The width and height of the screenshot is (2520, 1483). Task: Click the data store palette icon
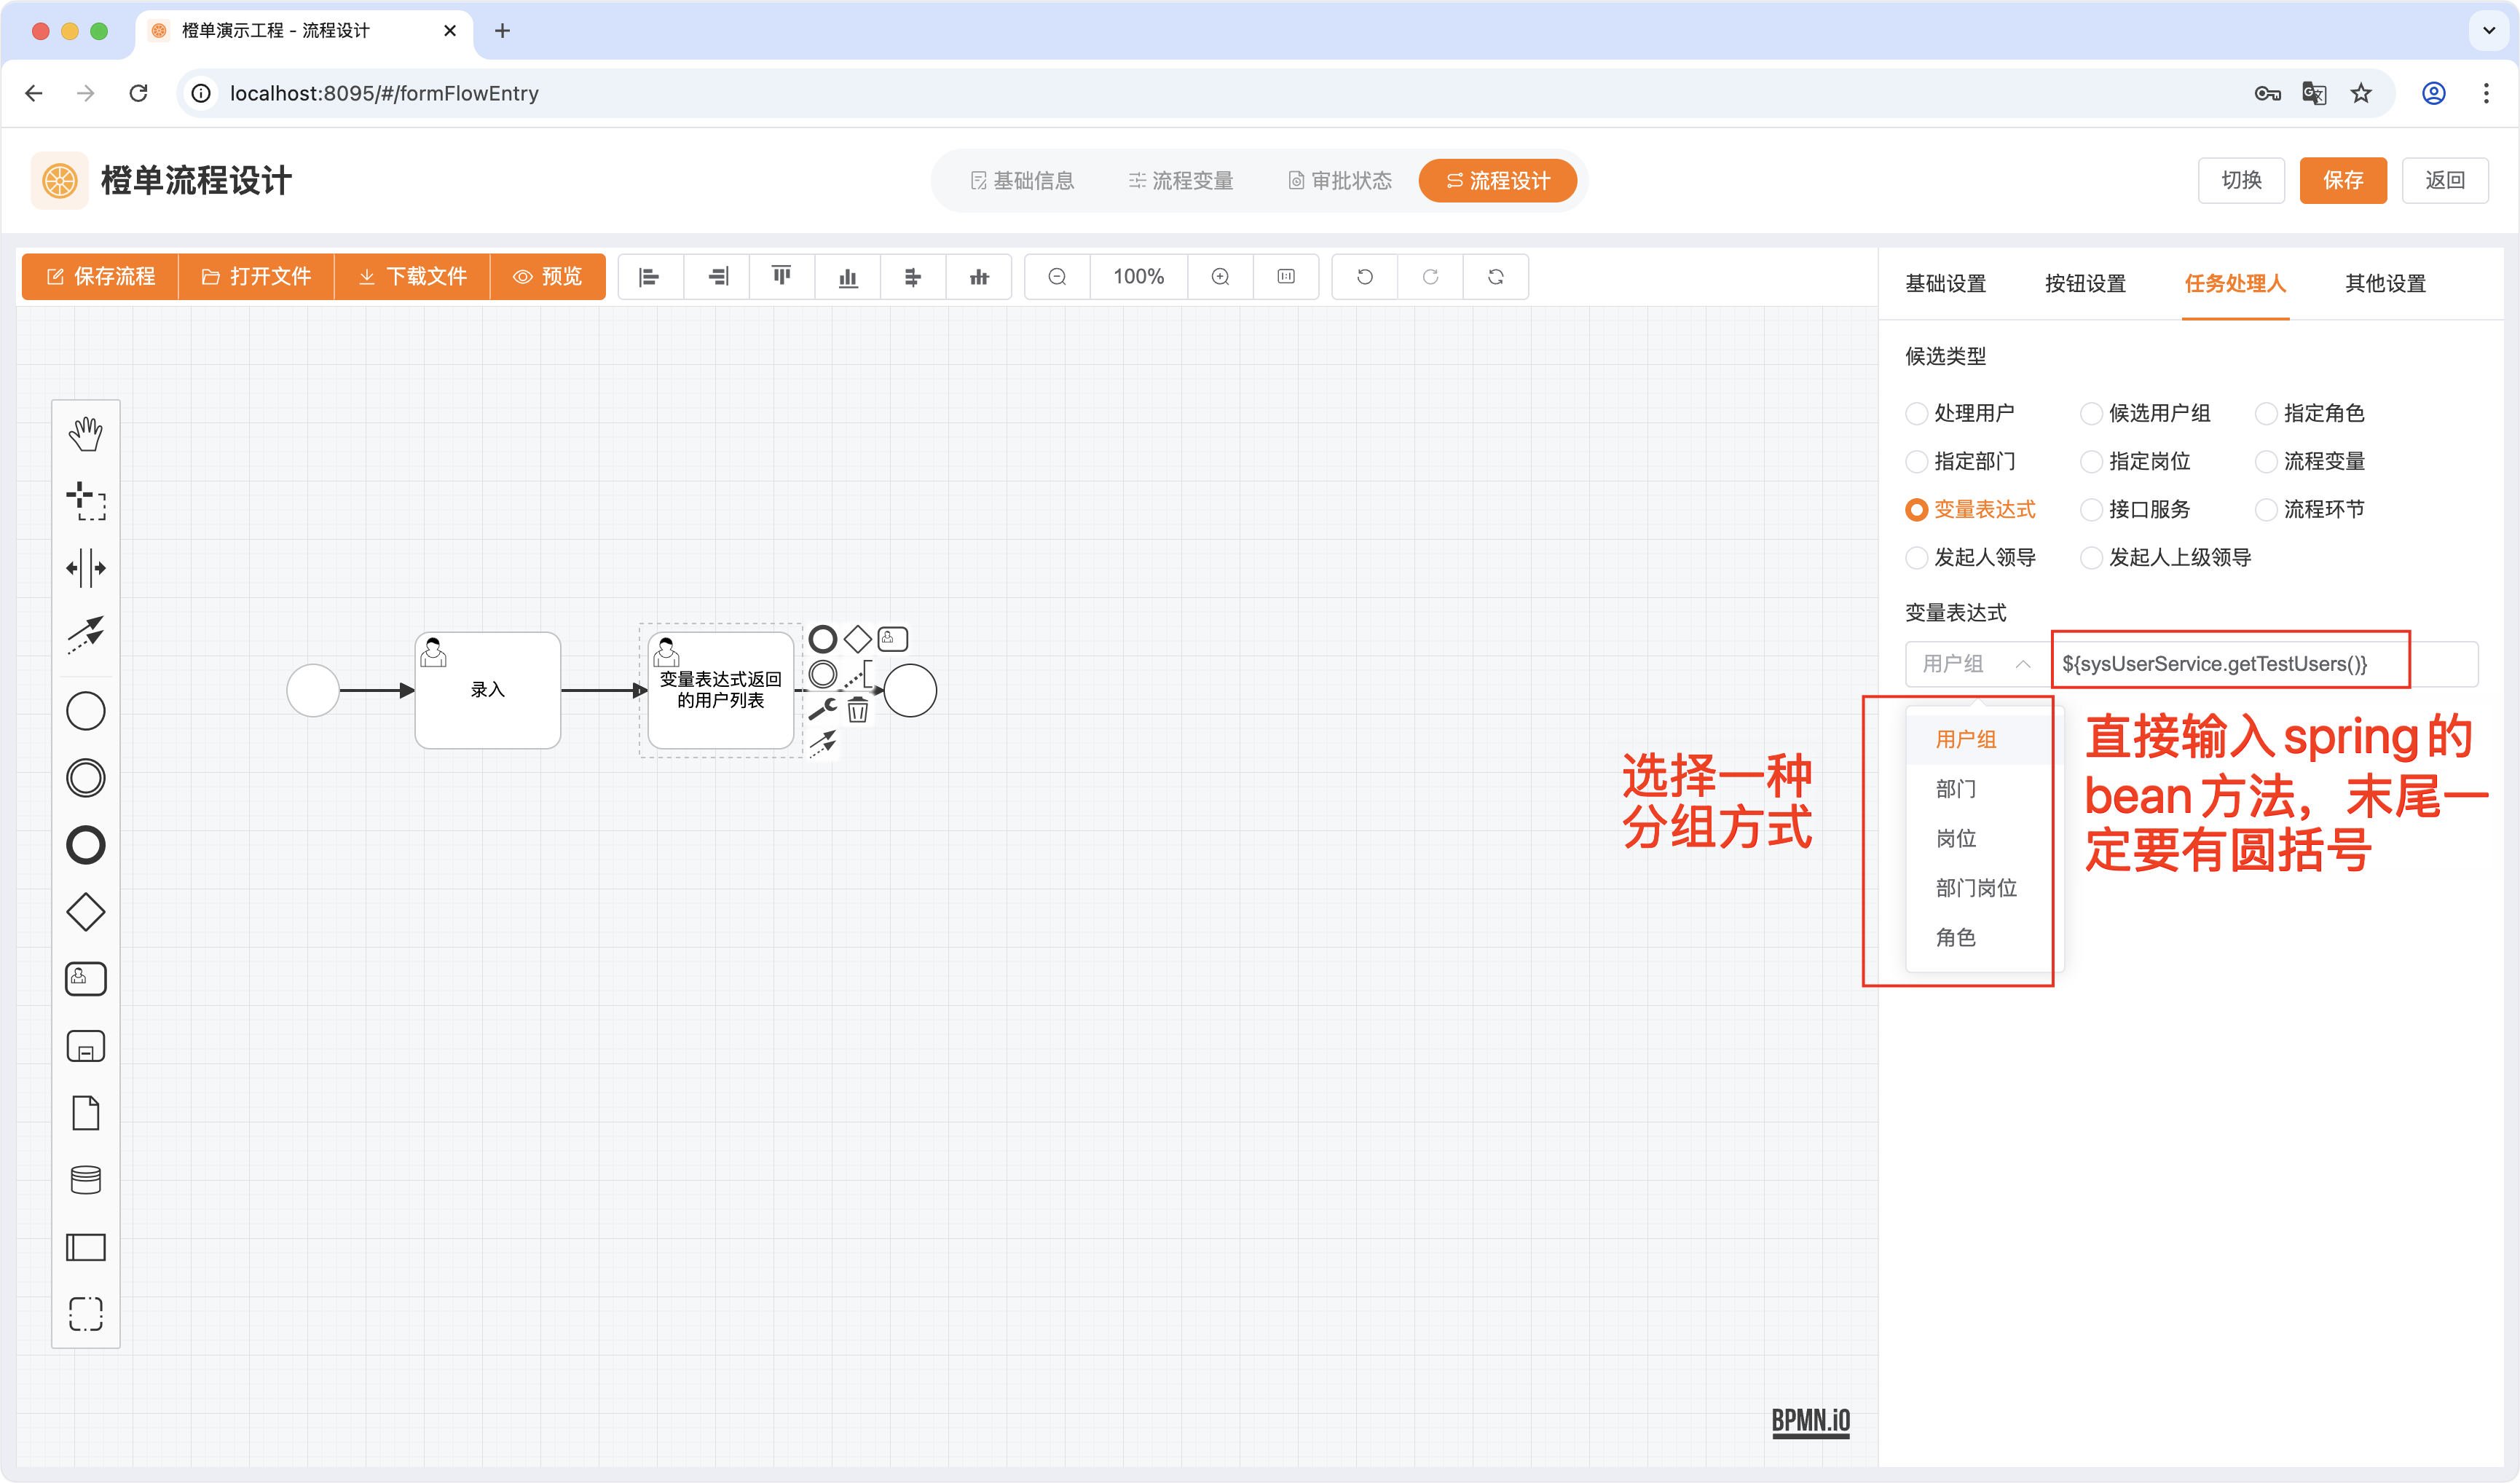click(86, 1180)
